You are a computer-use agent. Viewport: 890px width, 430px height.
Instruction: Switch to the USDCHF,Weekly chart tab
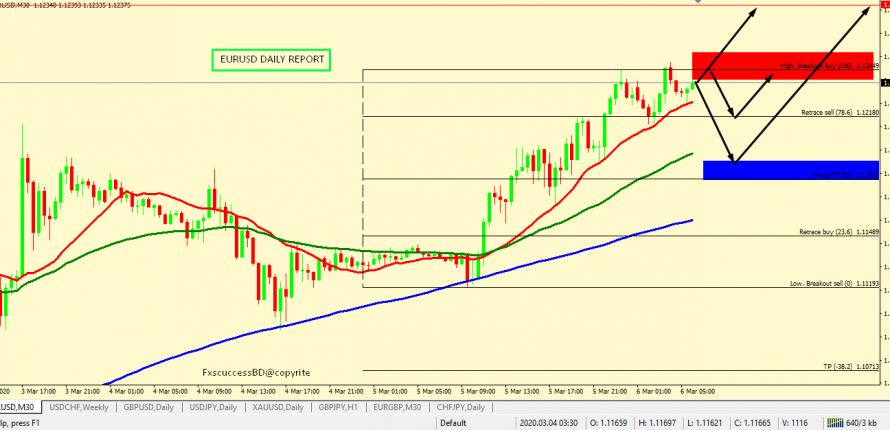point(78,408)
